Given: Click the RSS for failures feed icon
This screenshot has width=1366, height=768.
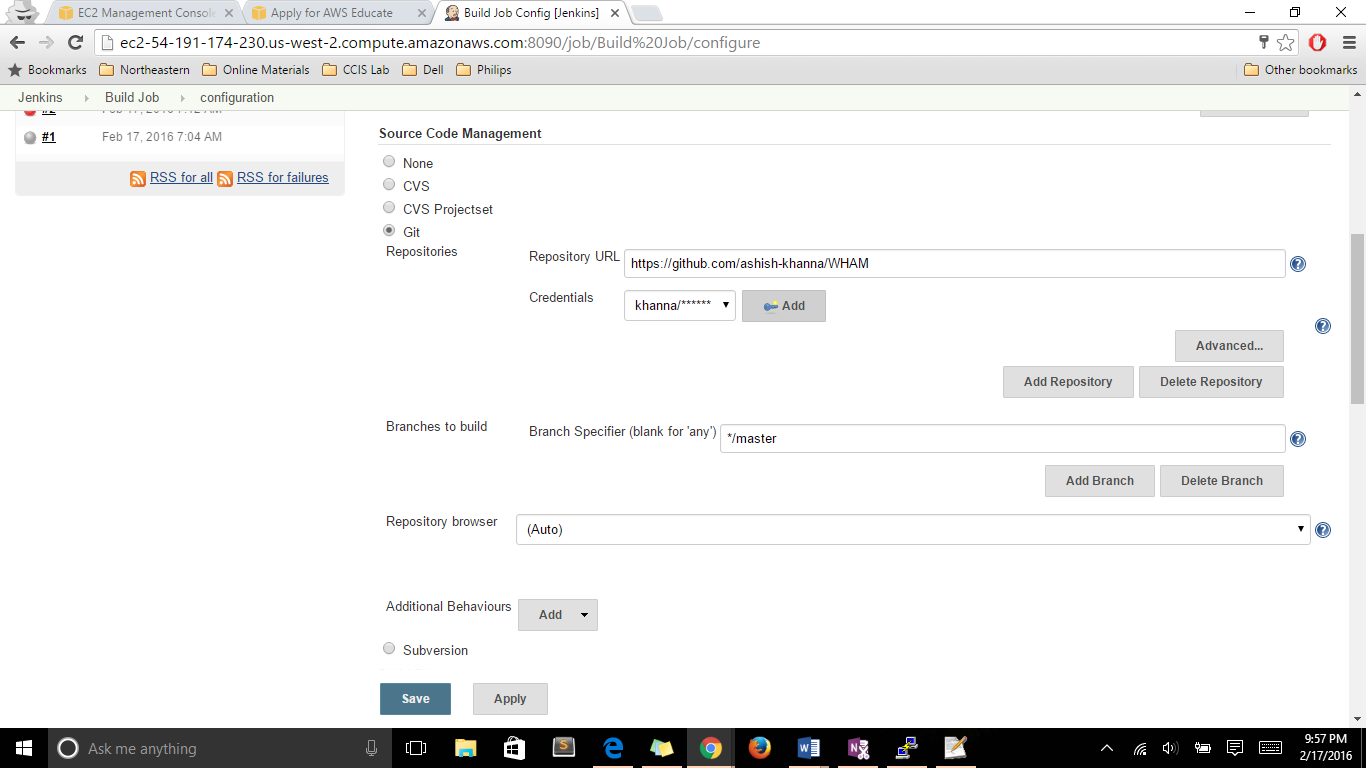Looking at the screenshot, I should [225, 178].
